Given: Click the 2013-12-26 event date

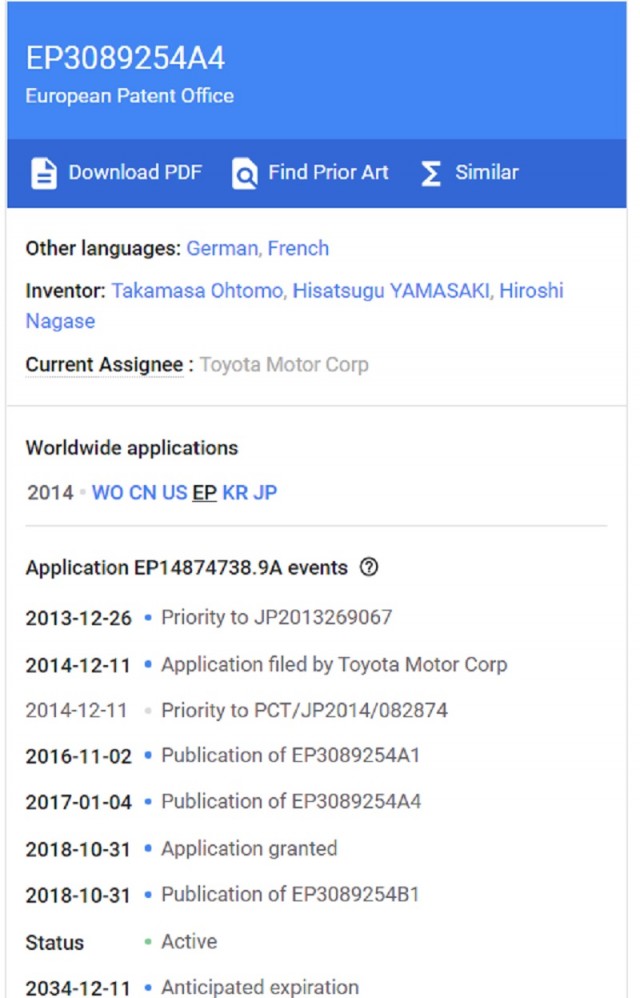Looking at the screenshot, I should pyautogui.click(x=79, y=618).
